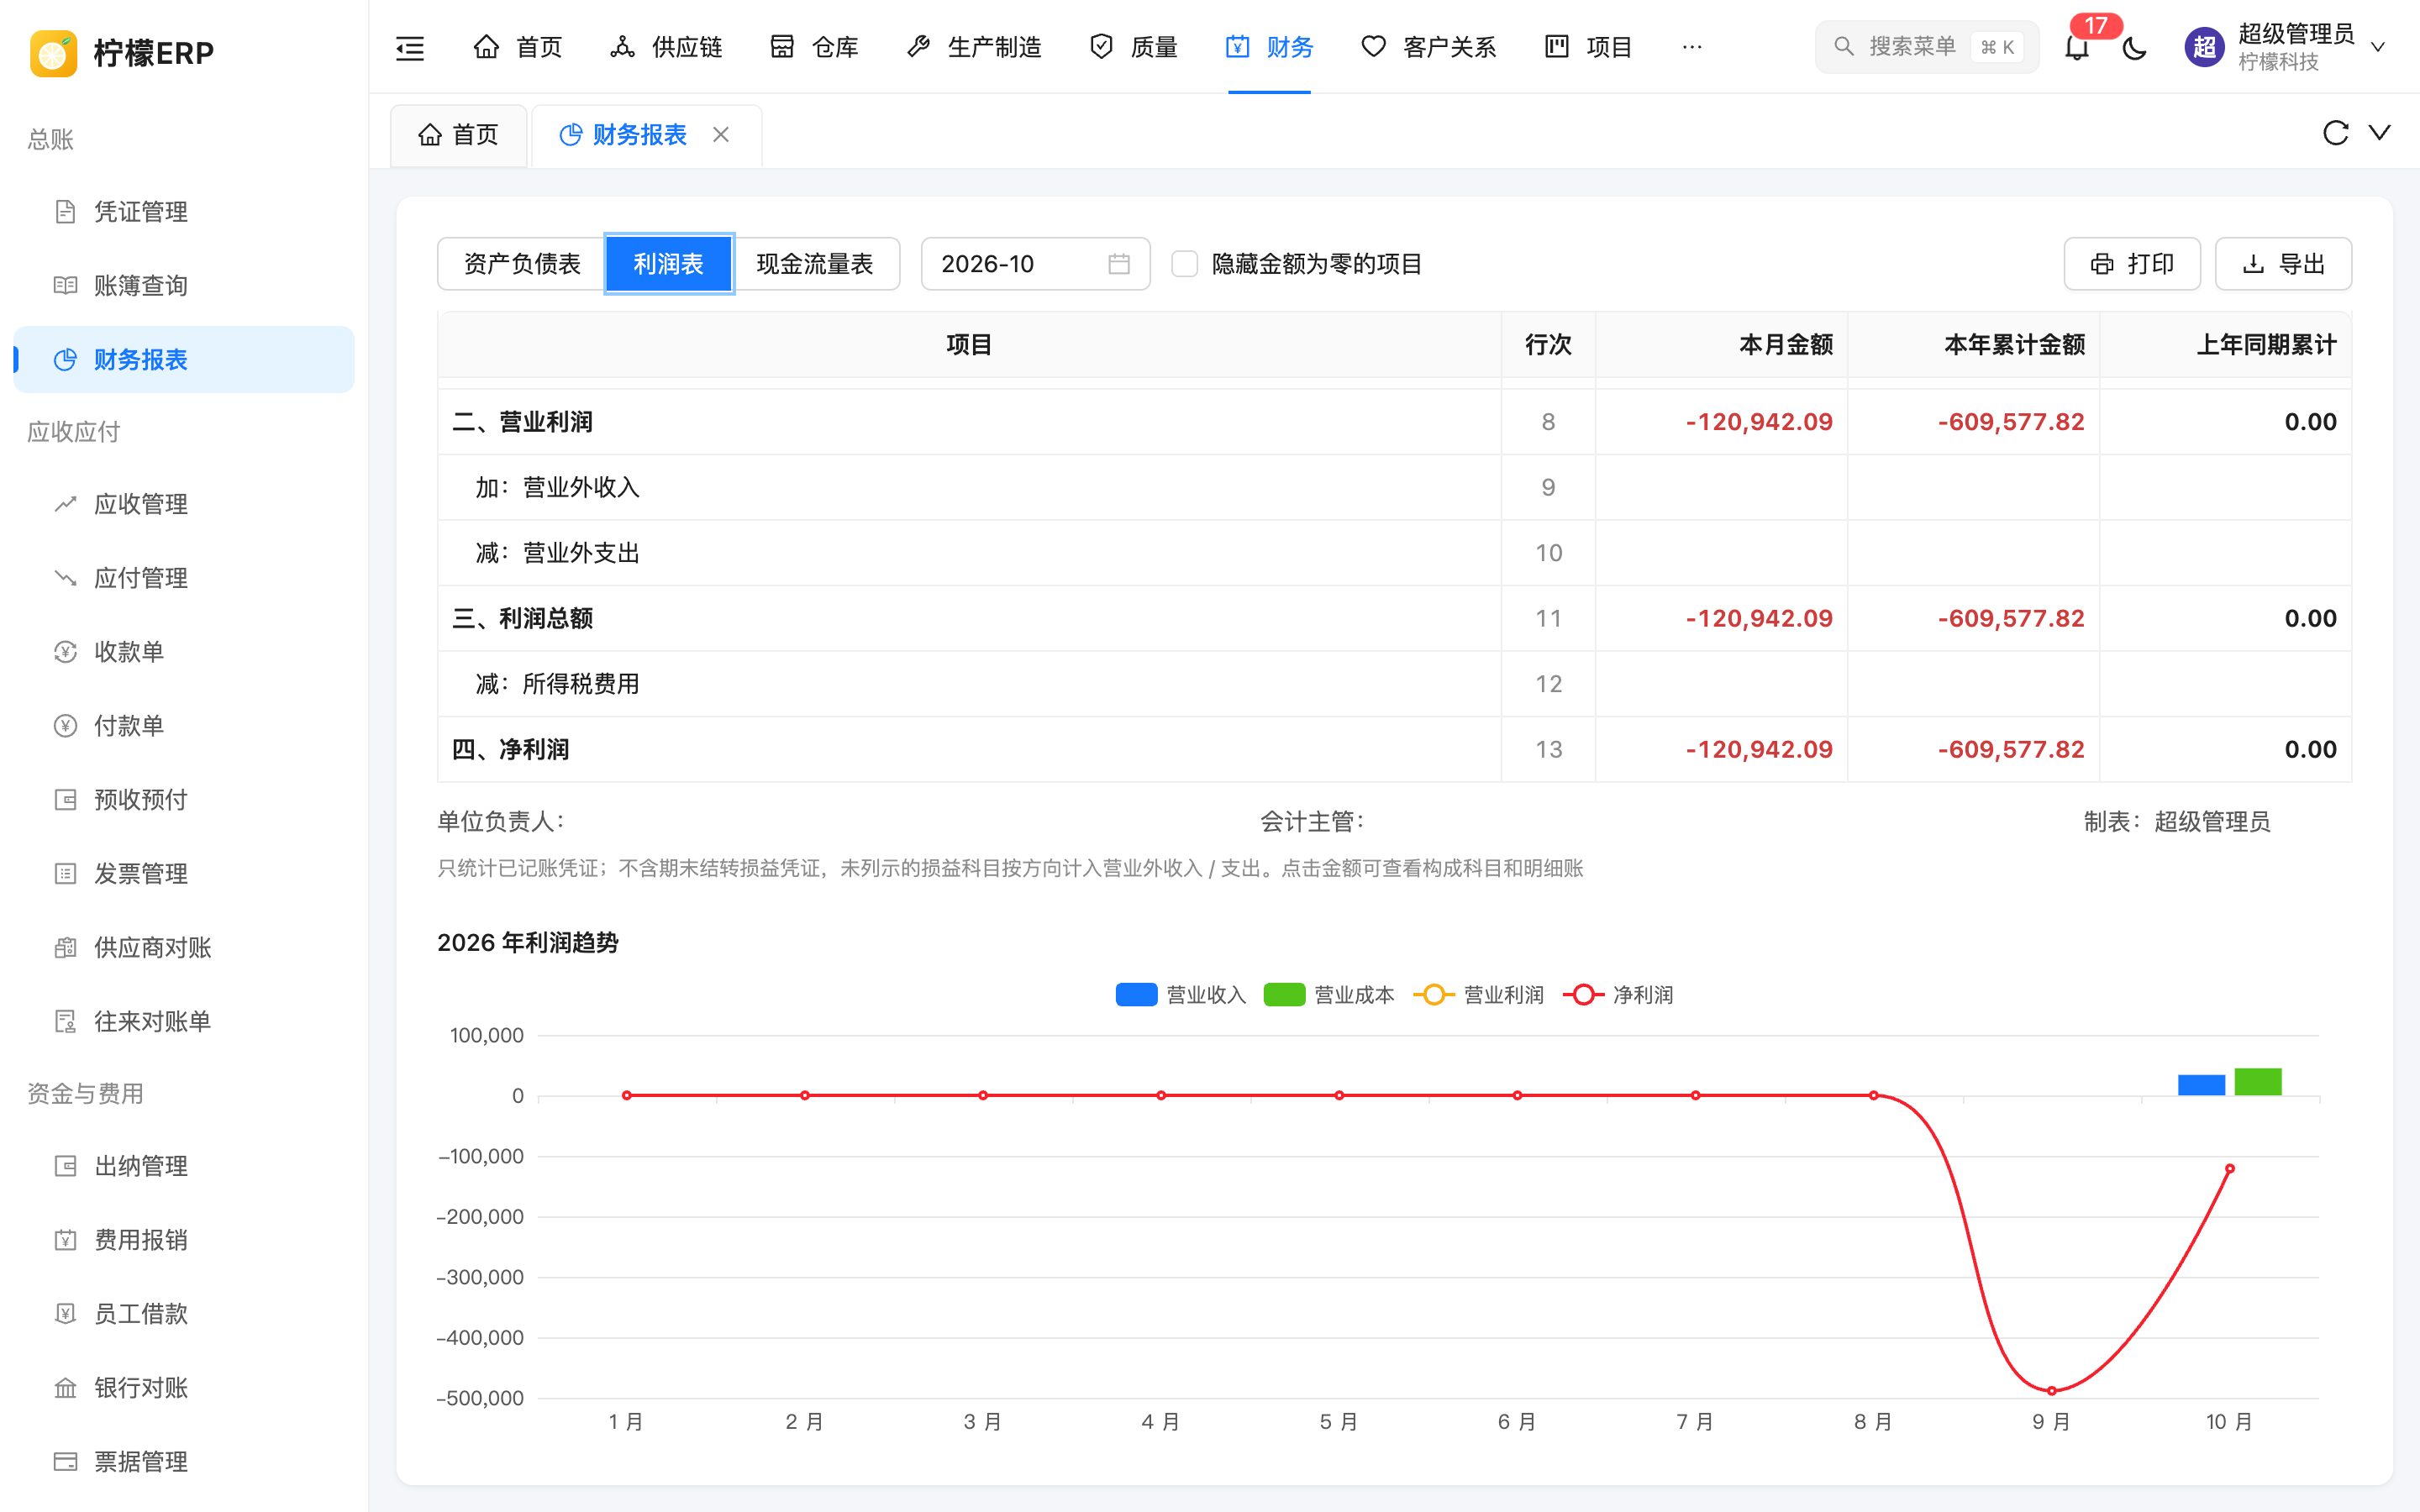This screenshot has height=1512, width=2420.
Task: Close the 财务报表 tab
Action: coord(721,134)
